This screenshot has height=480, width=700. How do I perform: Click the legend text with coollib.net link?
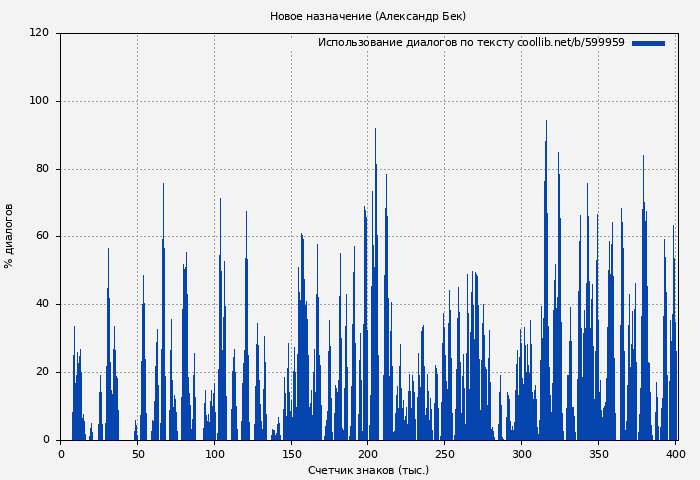point(471,43)
